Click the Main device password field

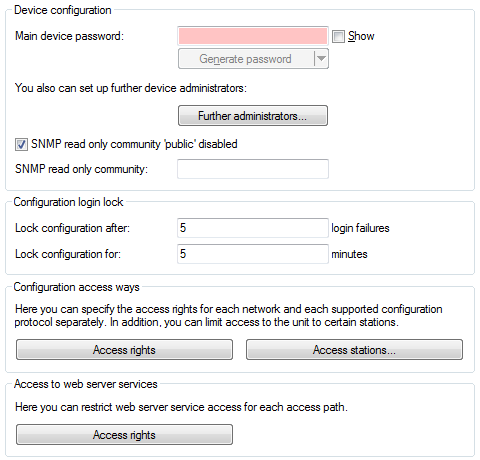coord(253,36)
